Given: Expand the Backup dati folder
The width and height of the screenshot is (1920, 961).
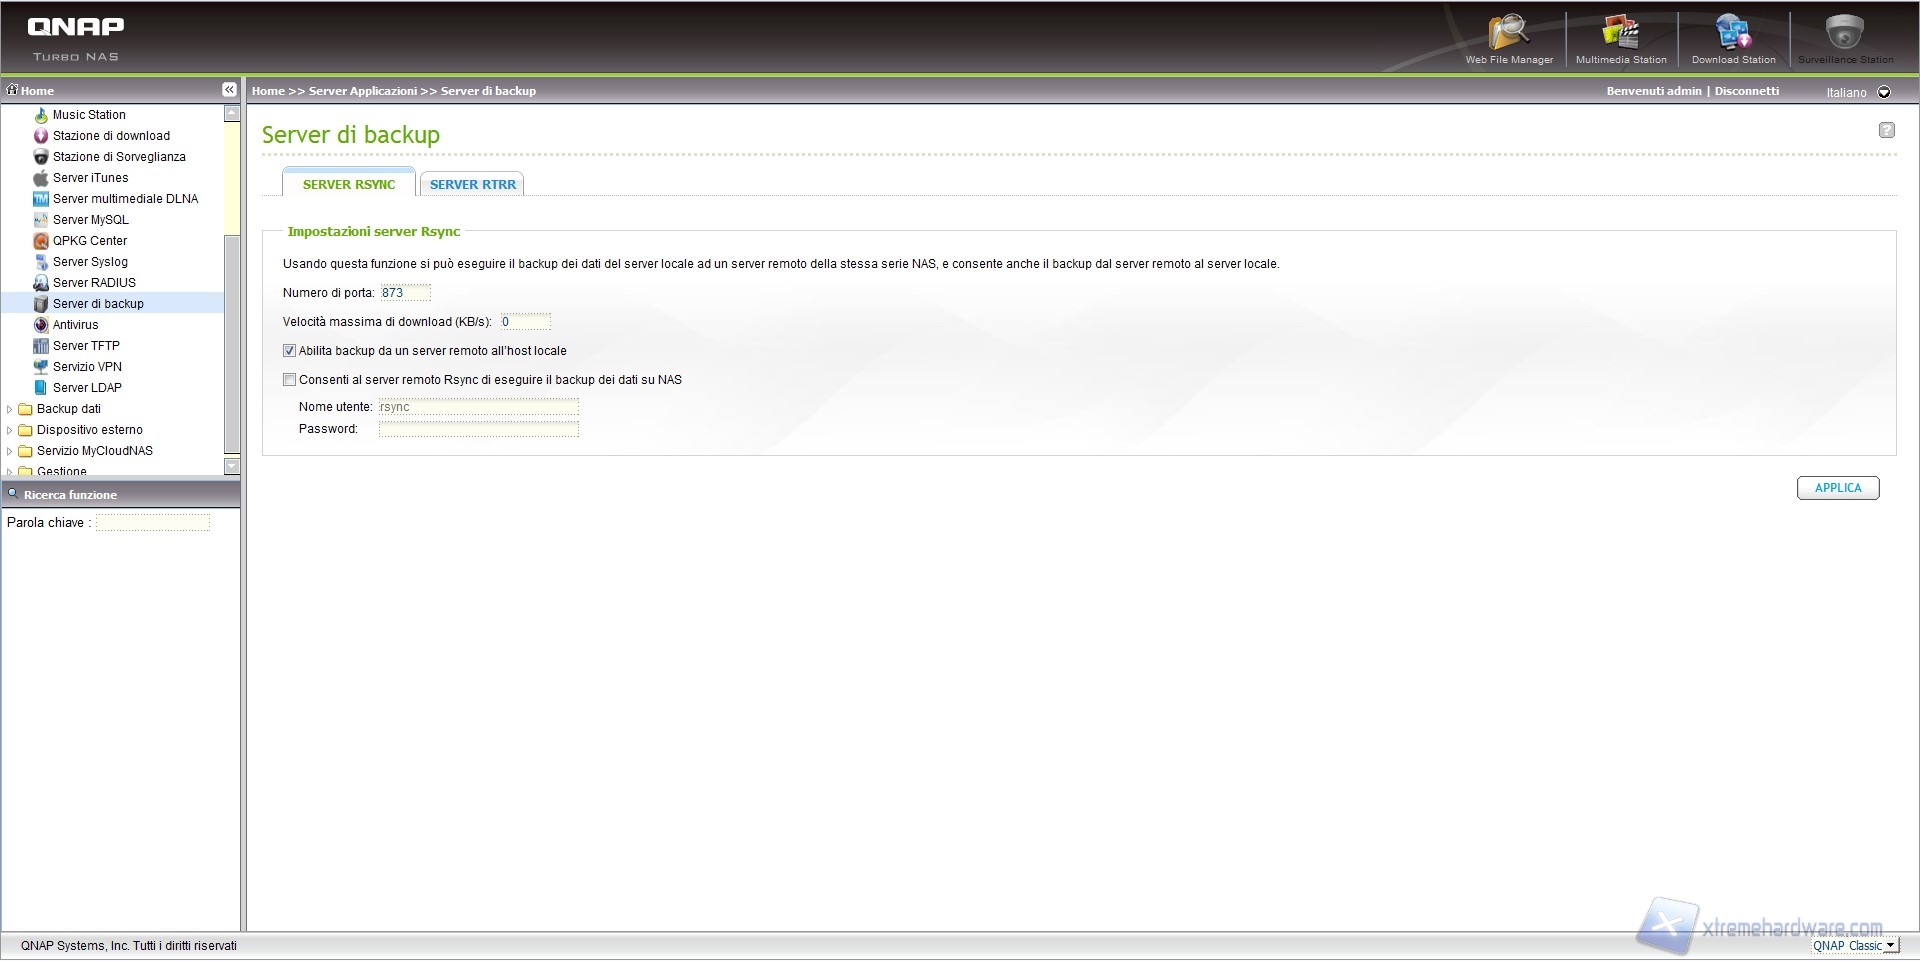Looking at the screenshot, I should [10, 409].
